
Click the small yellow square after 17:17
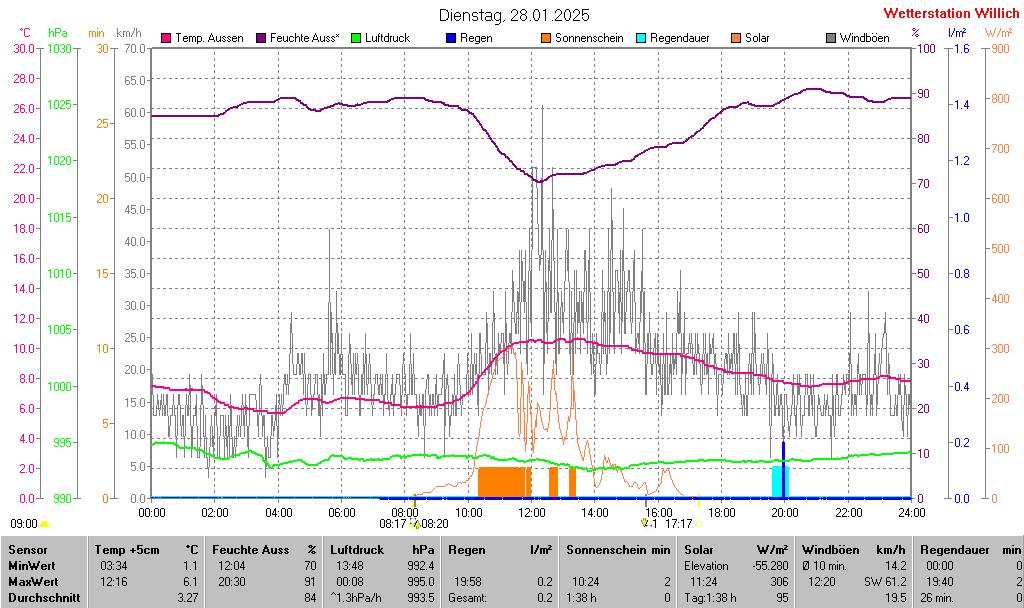(x=699, y=524)
